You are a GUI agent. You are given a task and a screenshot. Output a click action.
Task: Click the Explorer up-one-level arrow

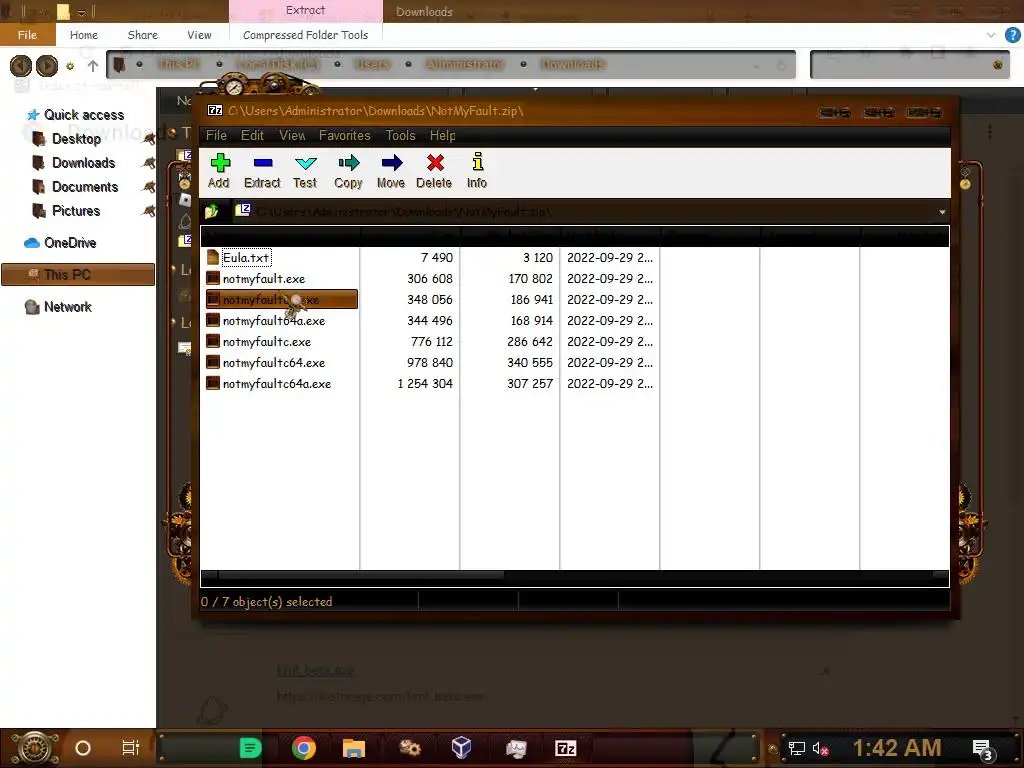tap(93, 65)
